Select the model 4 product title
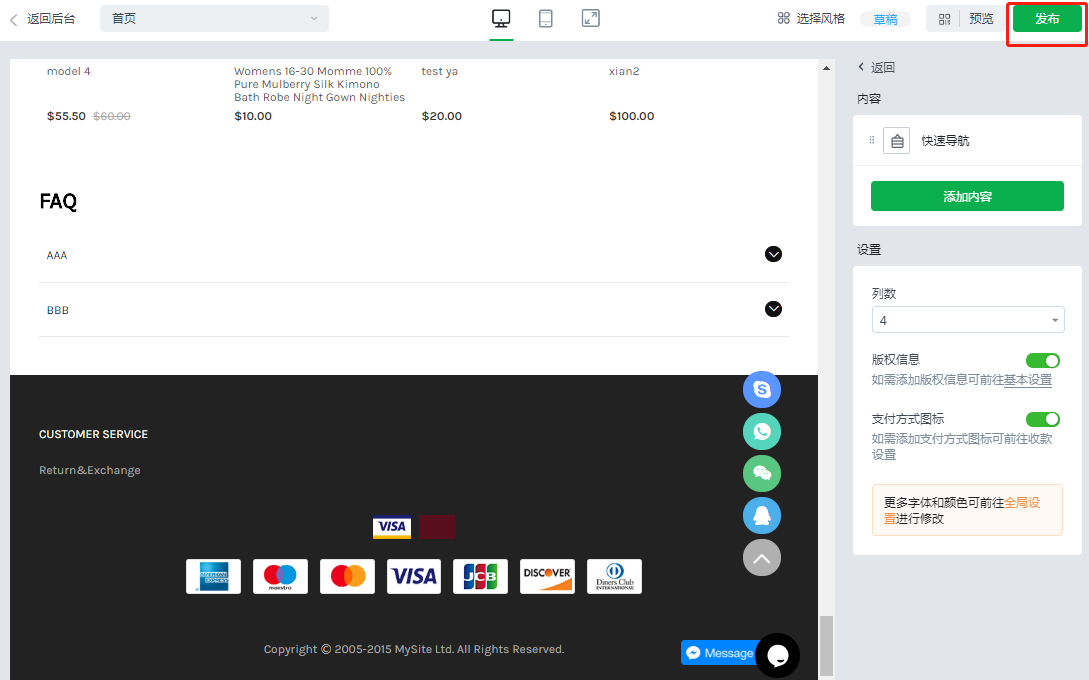This screenshot has width=1089, height=680. point(68,71)
